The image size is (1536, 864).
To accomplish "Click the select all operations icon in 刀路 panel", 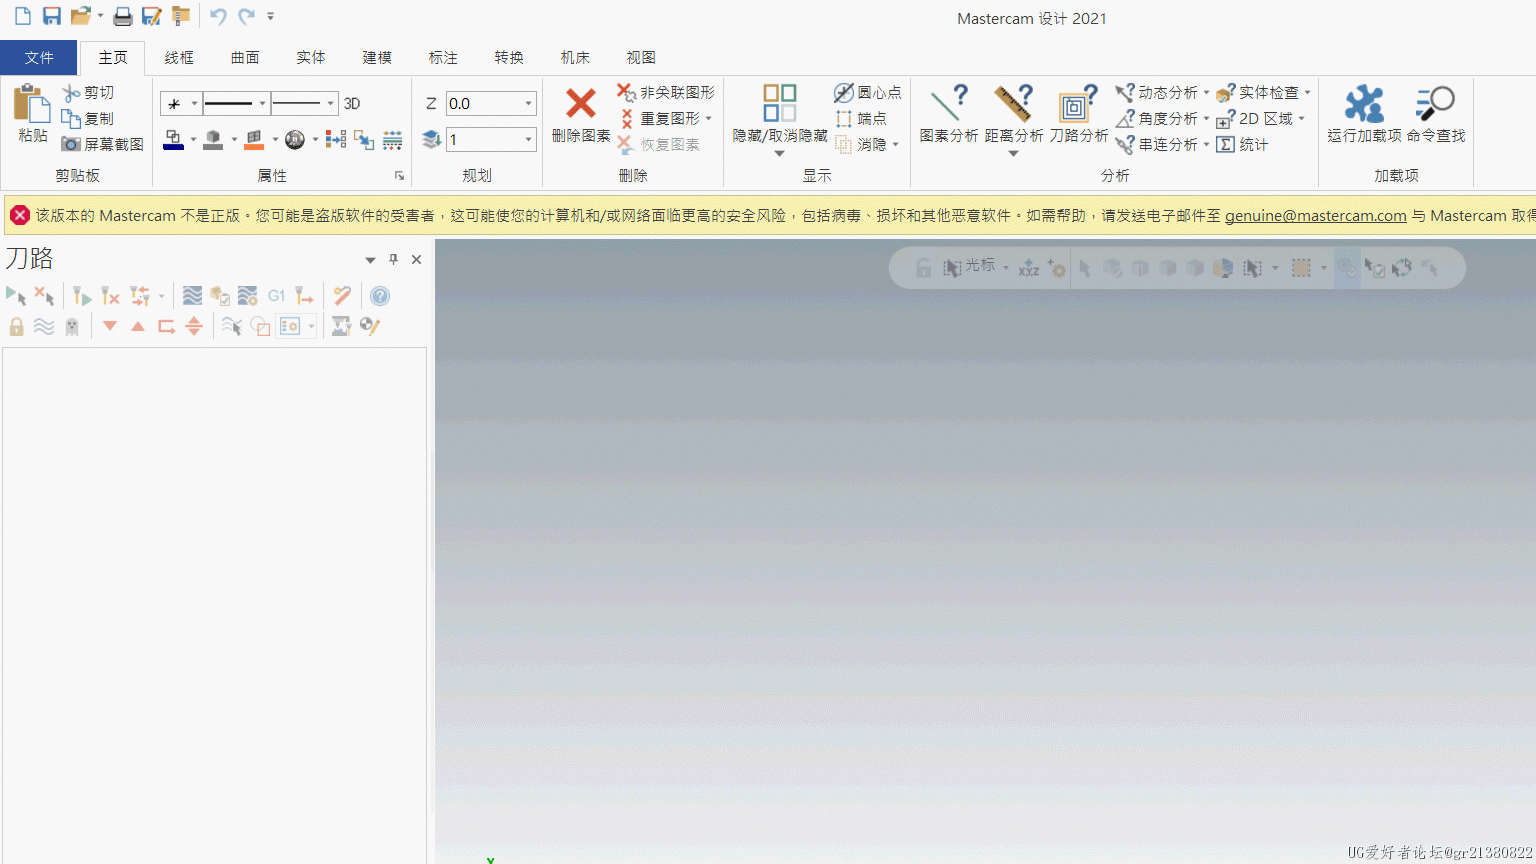I will pyautogui.click(x=16, y=296).
